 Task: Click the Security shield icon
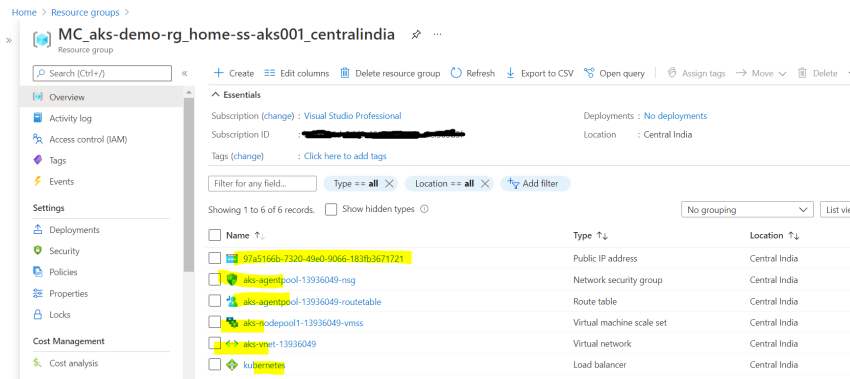(37, 251)
